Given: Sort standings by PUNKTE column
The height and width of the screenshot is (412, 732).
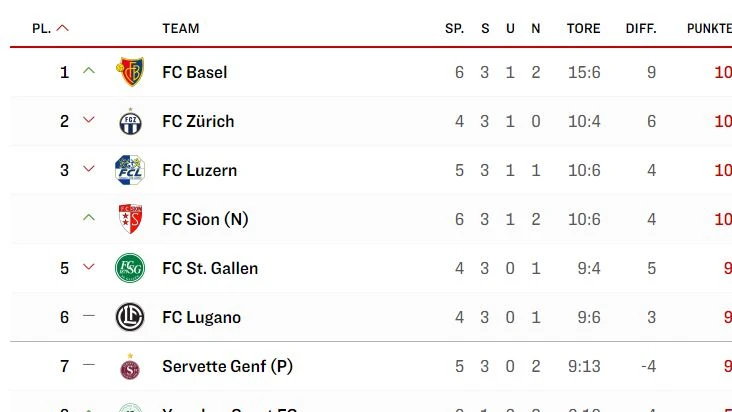Looking at the screenshot, I should [708, 29].
